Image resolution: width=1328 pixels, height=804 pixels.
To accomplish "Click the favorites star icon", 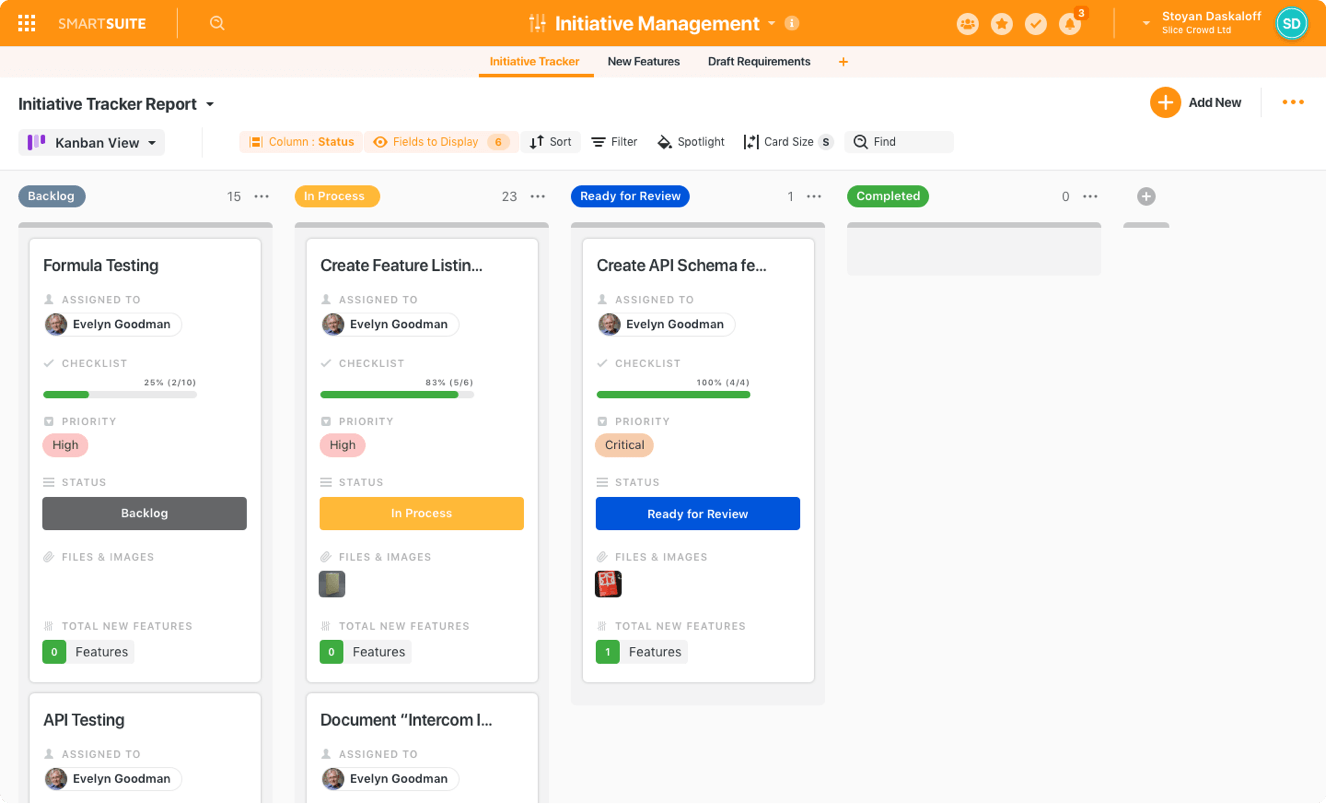I will tap(1002, 22).
